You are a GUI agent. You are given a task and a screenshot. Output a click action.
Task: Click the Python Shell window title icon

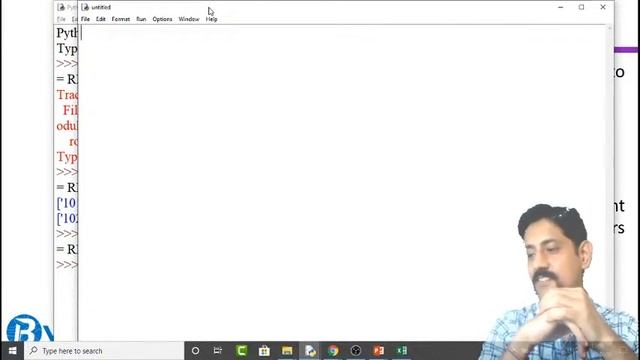pos(61,7)
